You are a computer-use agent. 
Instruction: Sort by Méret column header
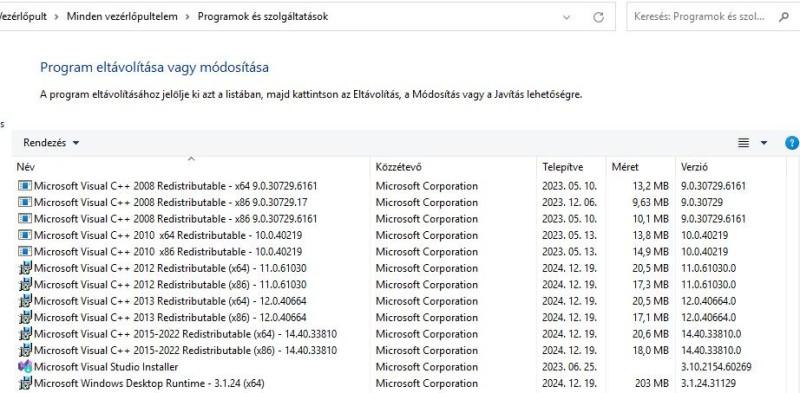(640, 167)
